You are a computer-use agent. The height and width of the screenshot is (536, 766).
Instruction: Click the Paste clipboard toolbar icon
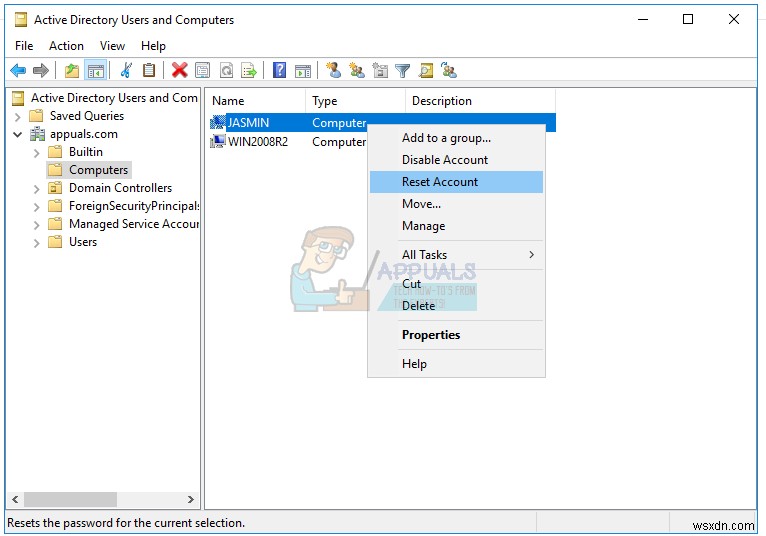tap(149, 70)
